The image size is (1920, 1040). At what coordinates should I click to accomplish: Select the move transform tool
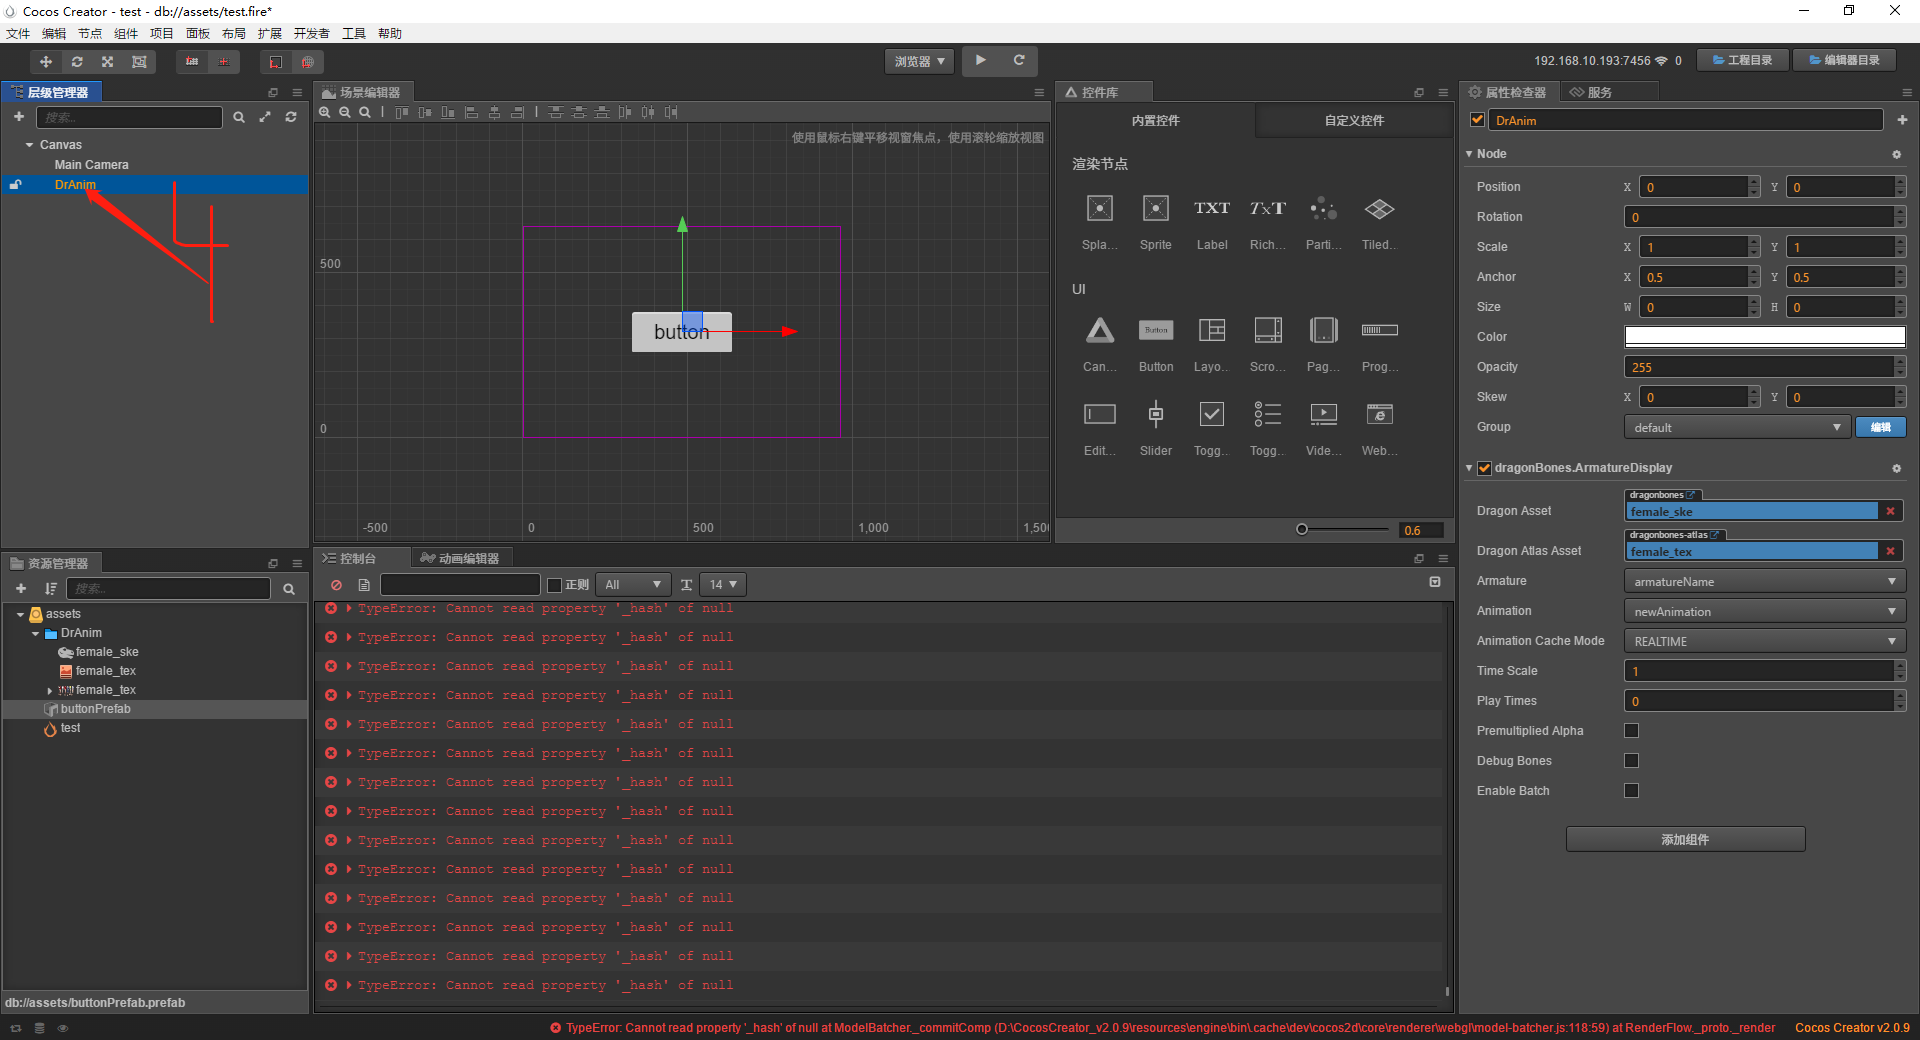[x=46, y=62]
